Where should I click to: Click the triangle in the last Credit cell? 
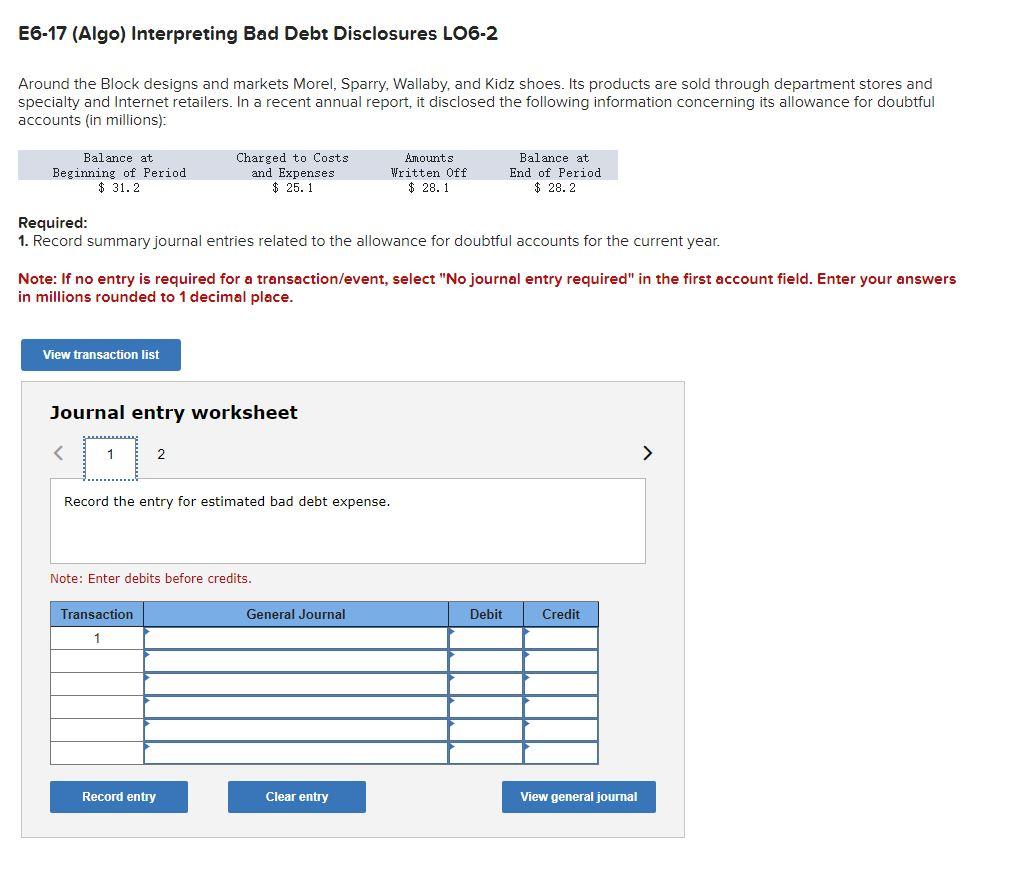(525, 747)
